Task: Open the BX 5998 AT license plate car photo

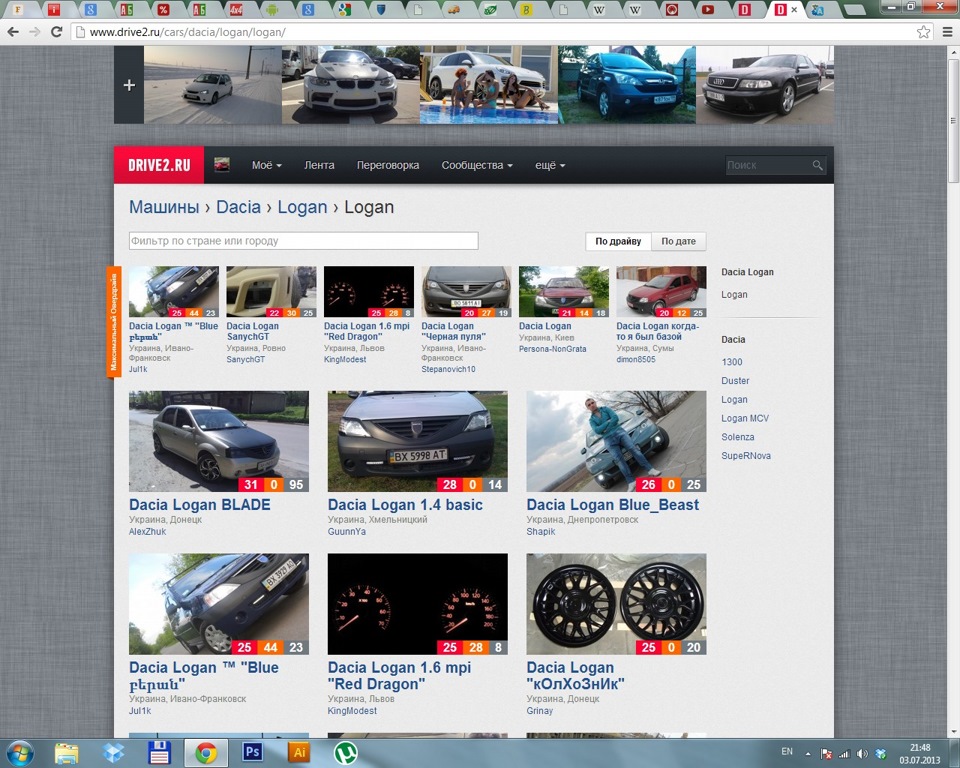Action: pyautogui.click(x=418, y=441)
